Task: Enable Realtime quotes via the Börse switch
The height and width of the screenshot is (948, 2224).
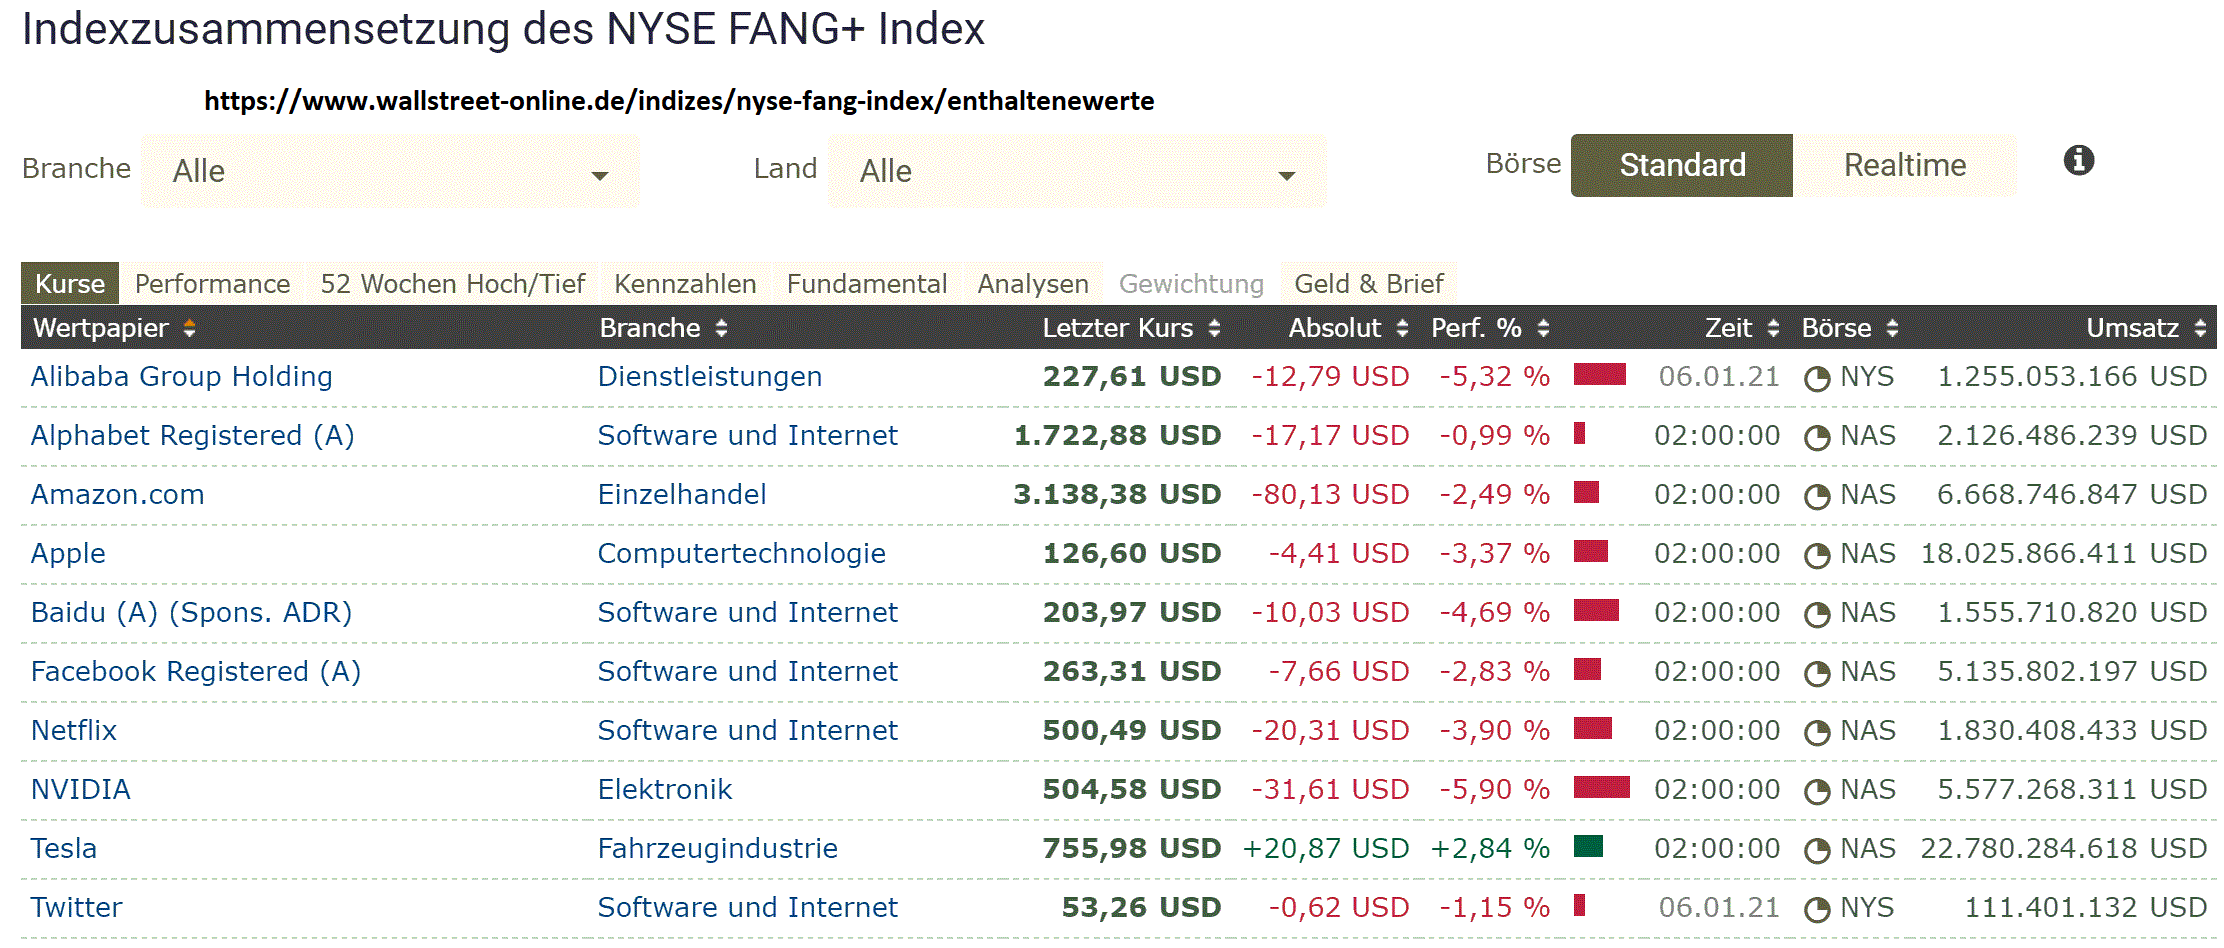Action: click(x=1904, y=165)
